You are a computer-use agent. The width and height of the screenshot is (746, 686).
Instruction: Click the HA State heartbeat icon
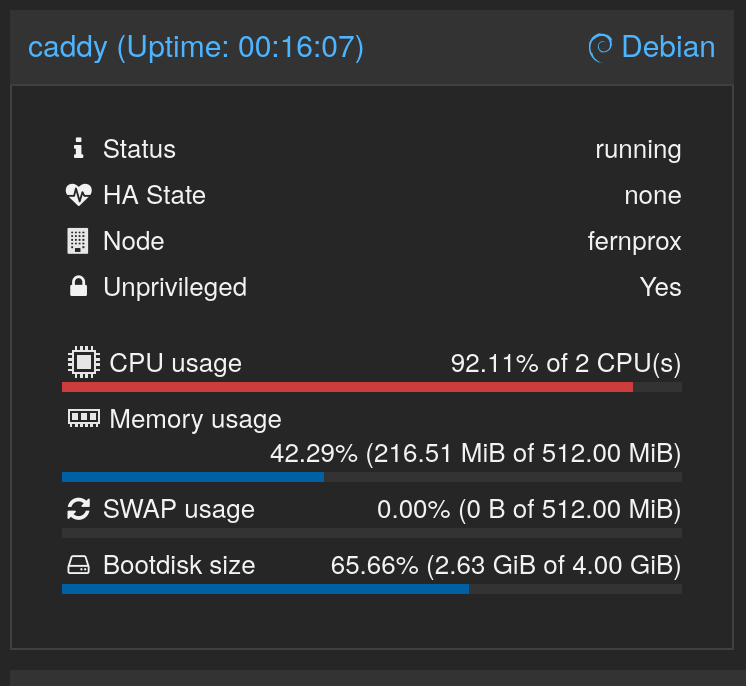point(78,195)
